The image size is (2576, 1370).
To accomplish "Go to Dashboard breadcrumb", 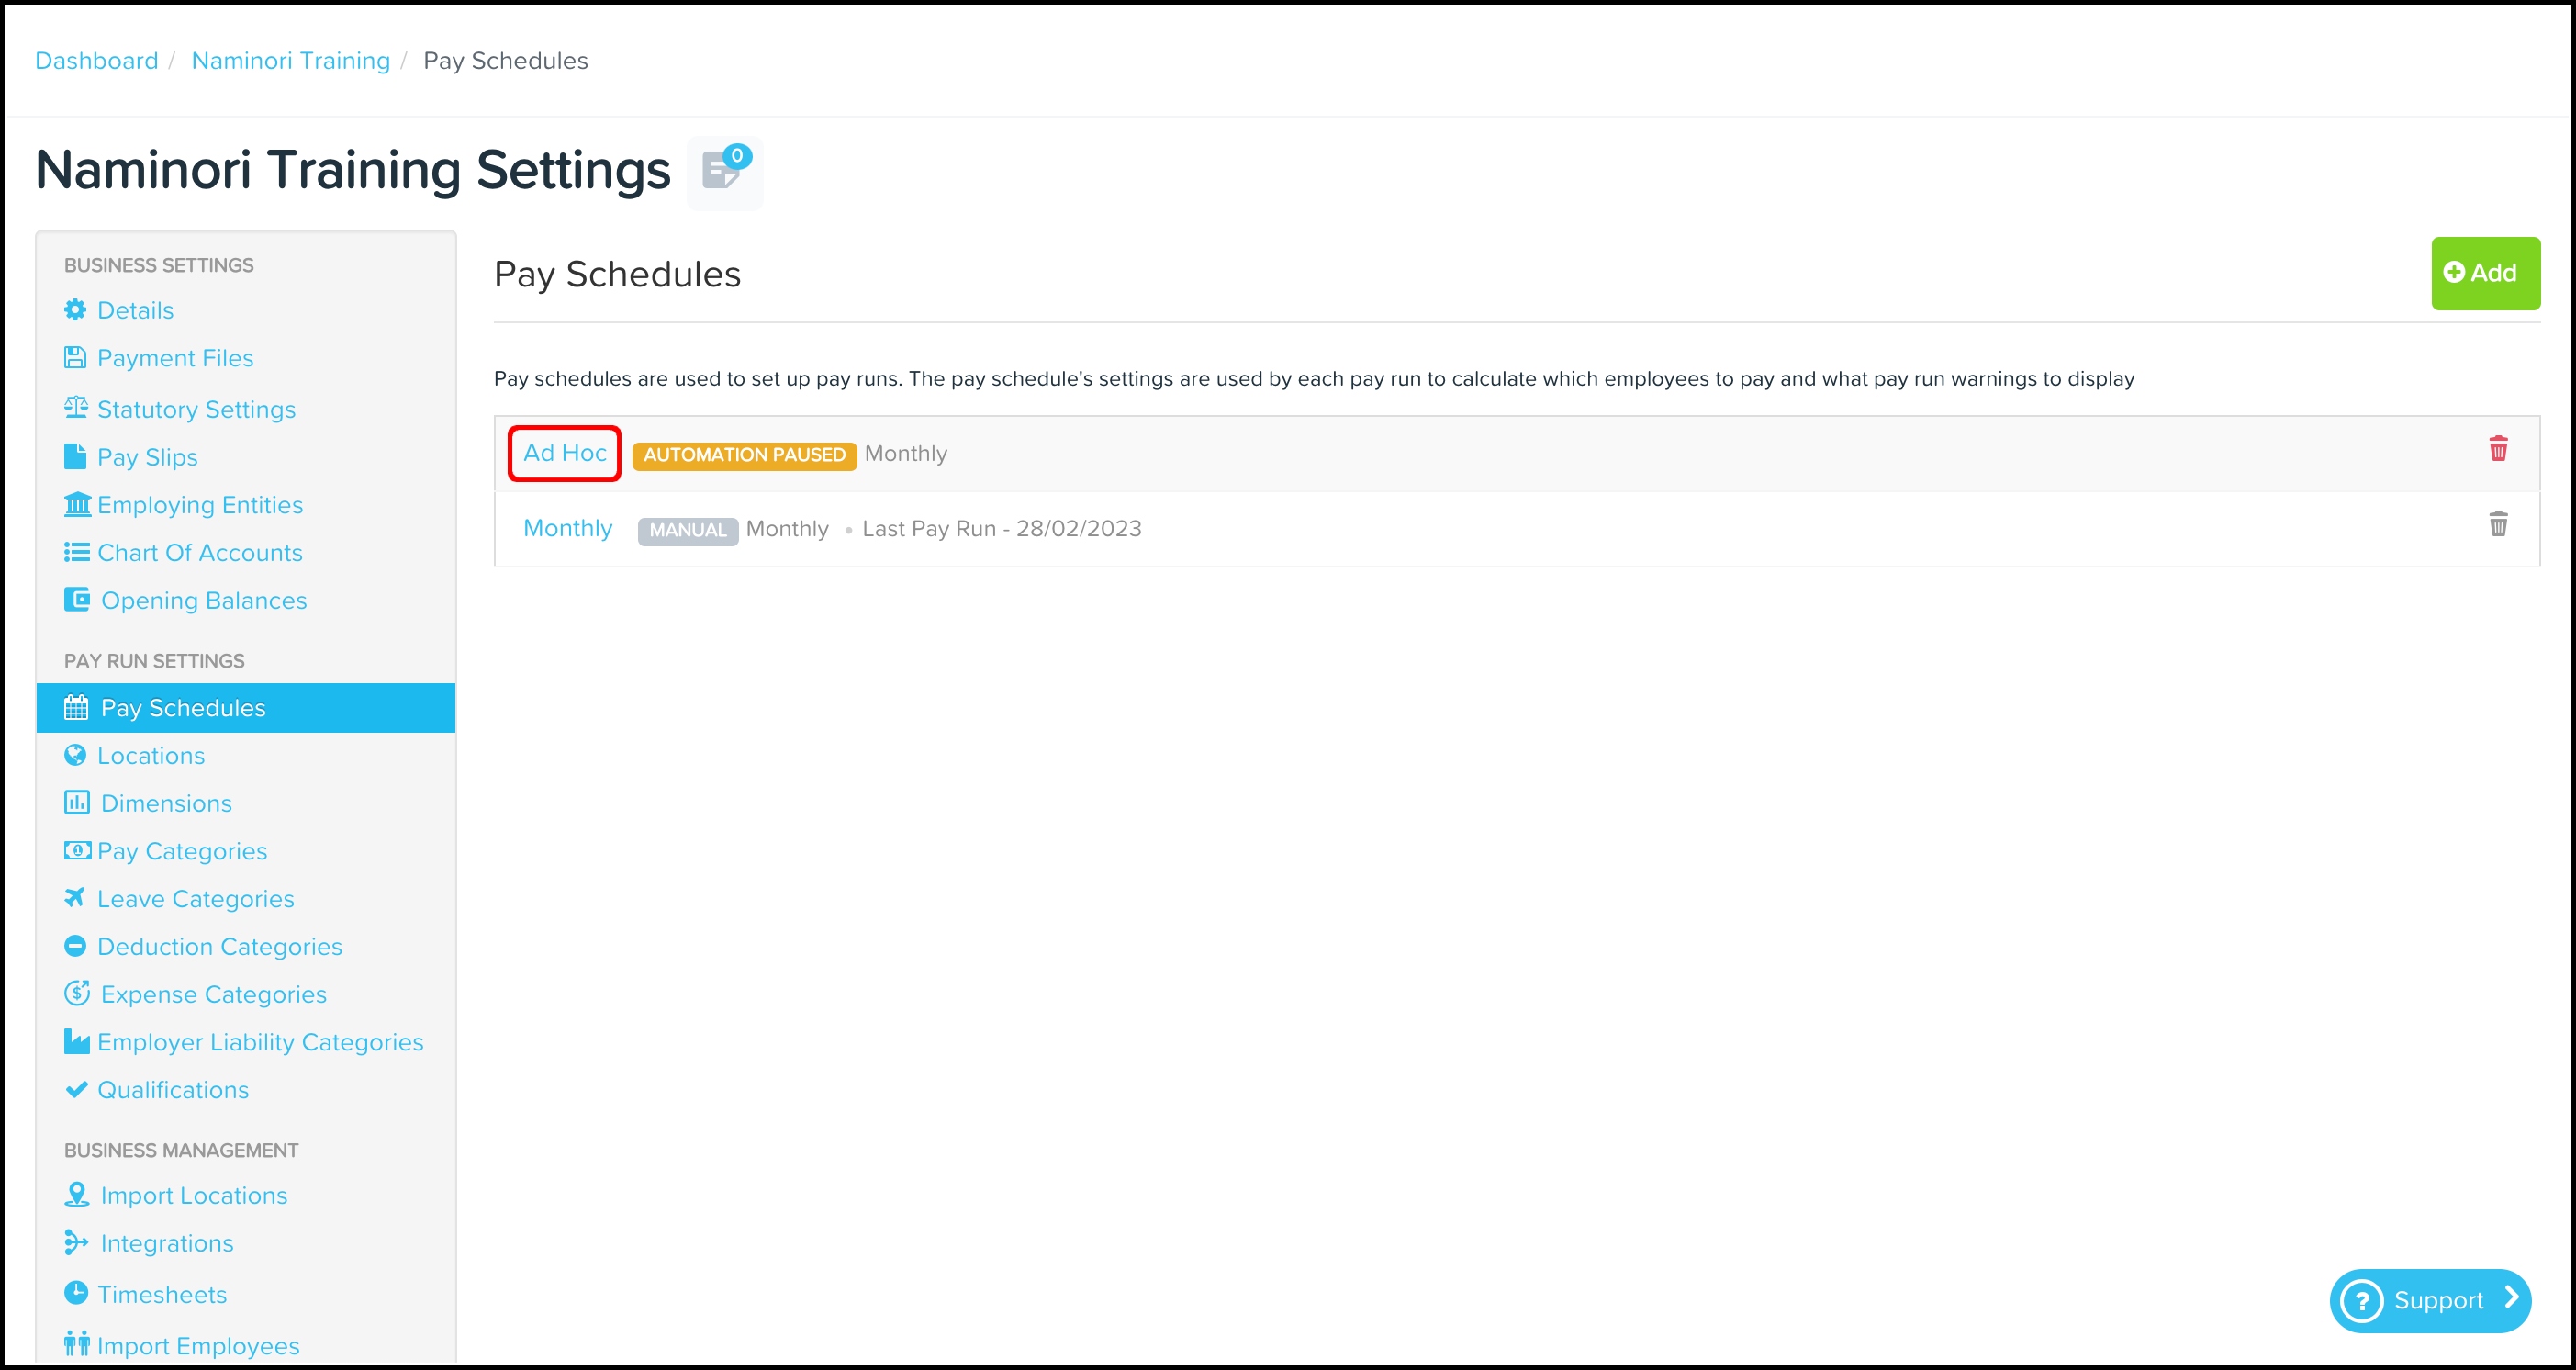I will pyautogui.click(x=96, y=61).
